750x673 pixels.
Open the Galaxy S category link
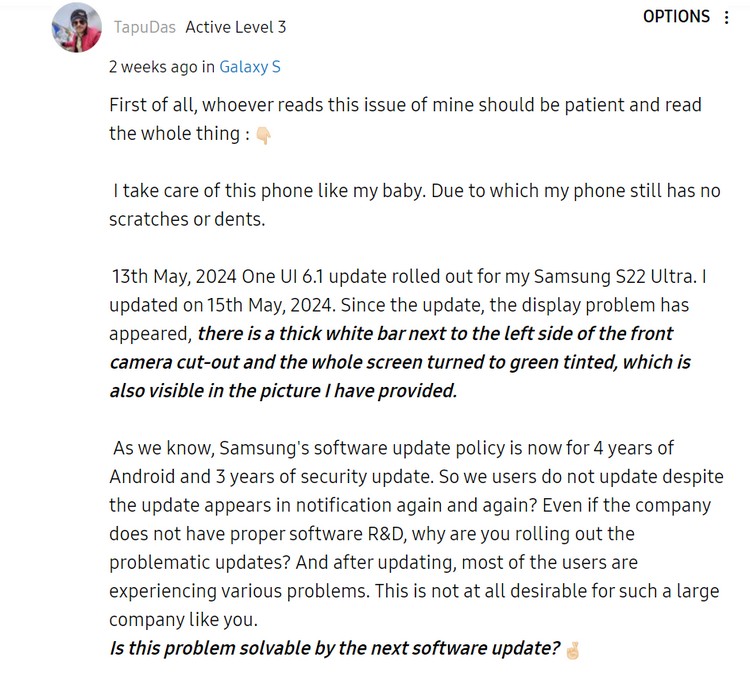coord(250,67)
